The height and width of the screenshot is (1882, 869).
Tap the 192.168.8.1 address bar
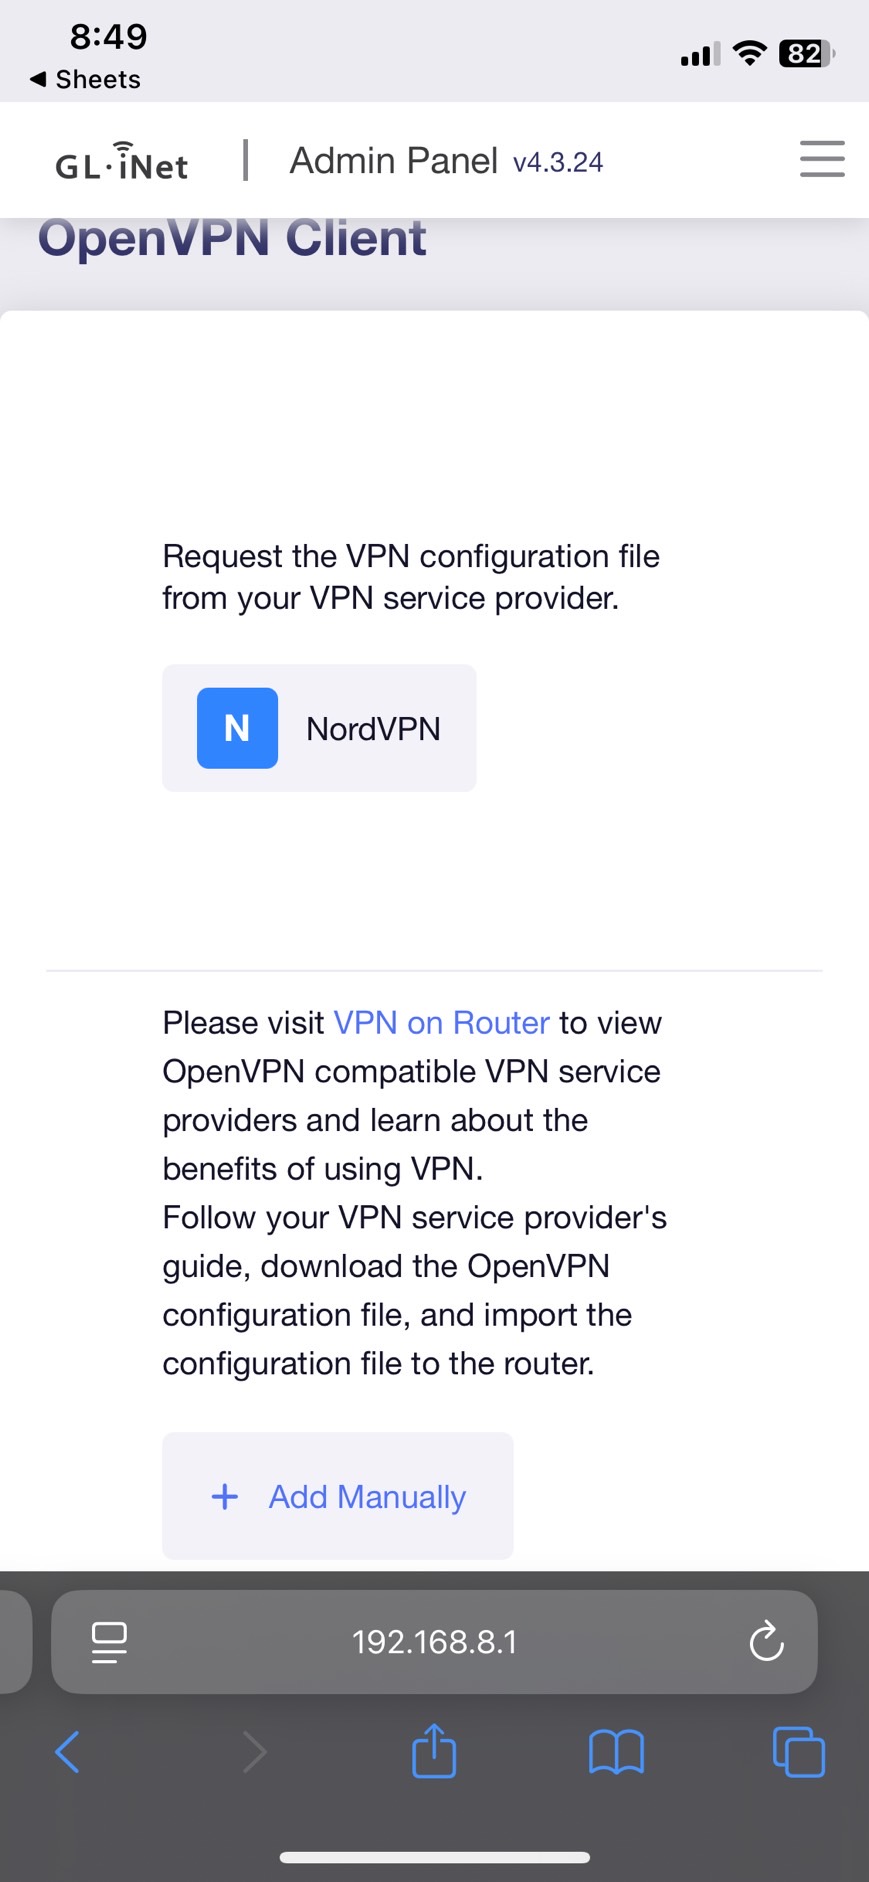click(x=434, y=1642)
